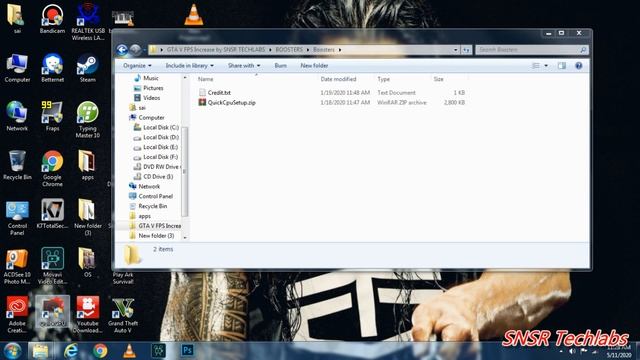This screenshot has width=640, height=360.
Task: Launch Betternet from the desktop
Action: tap(52, 68)
